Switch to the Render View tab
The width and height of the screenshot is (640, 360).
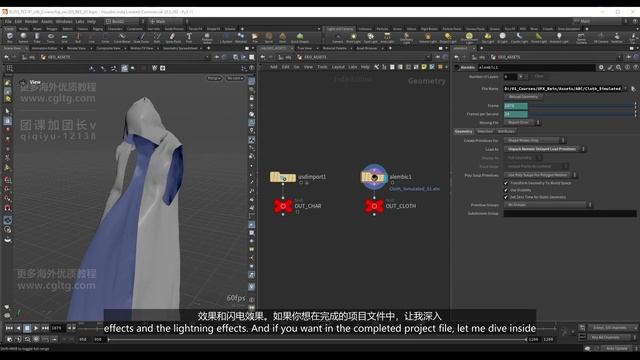76,48
